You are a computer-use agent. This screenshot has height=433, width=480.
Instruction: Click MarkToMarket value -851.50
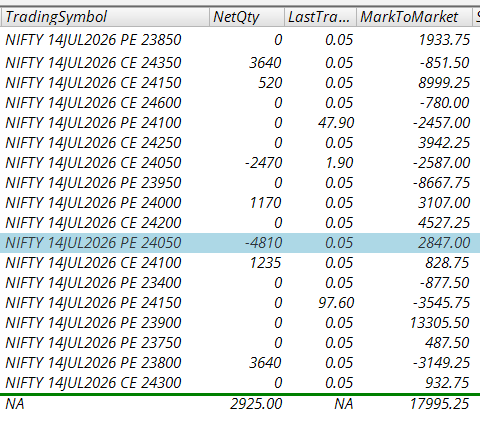(x=445, y=63)
